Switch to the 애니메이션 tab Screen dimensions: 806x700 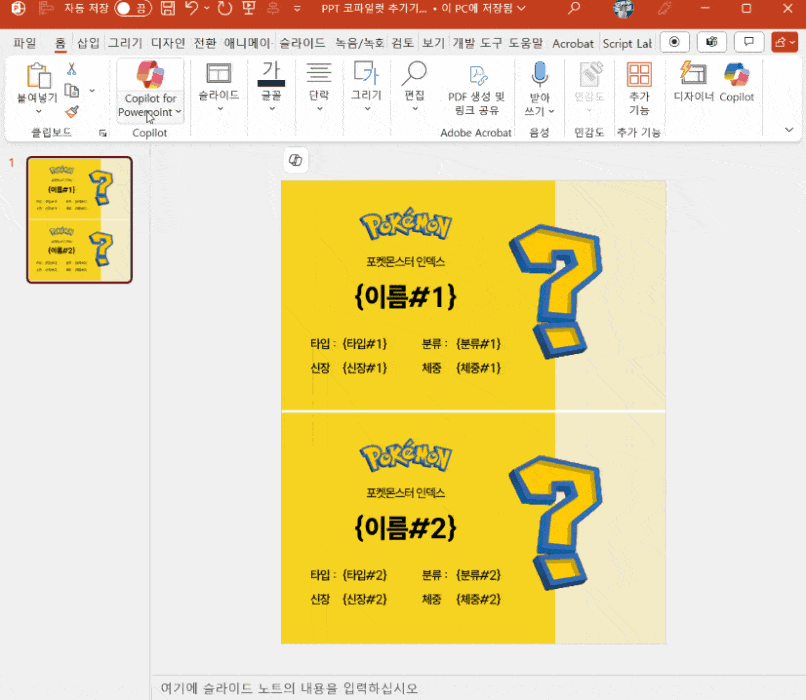tap(247, 43)
